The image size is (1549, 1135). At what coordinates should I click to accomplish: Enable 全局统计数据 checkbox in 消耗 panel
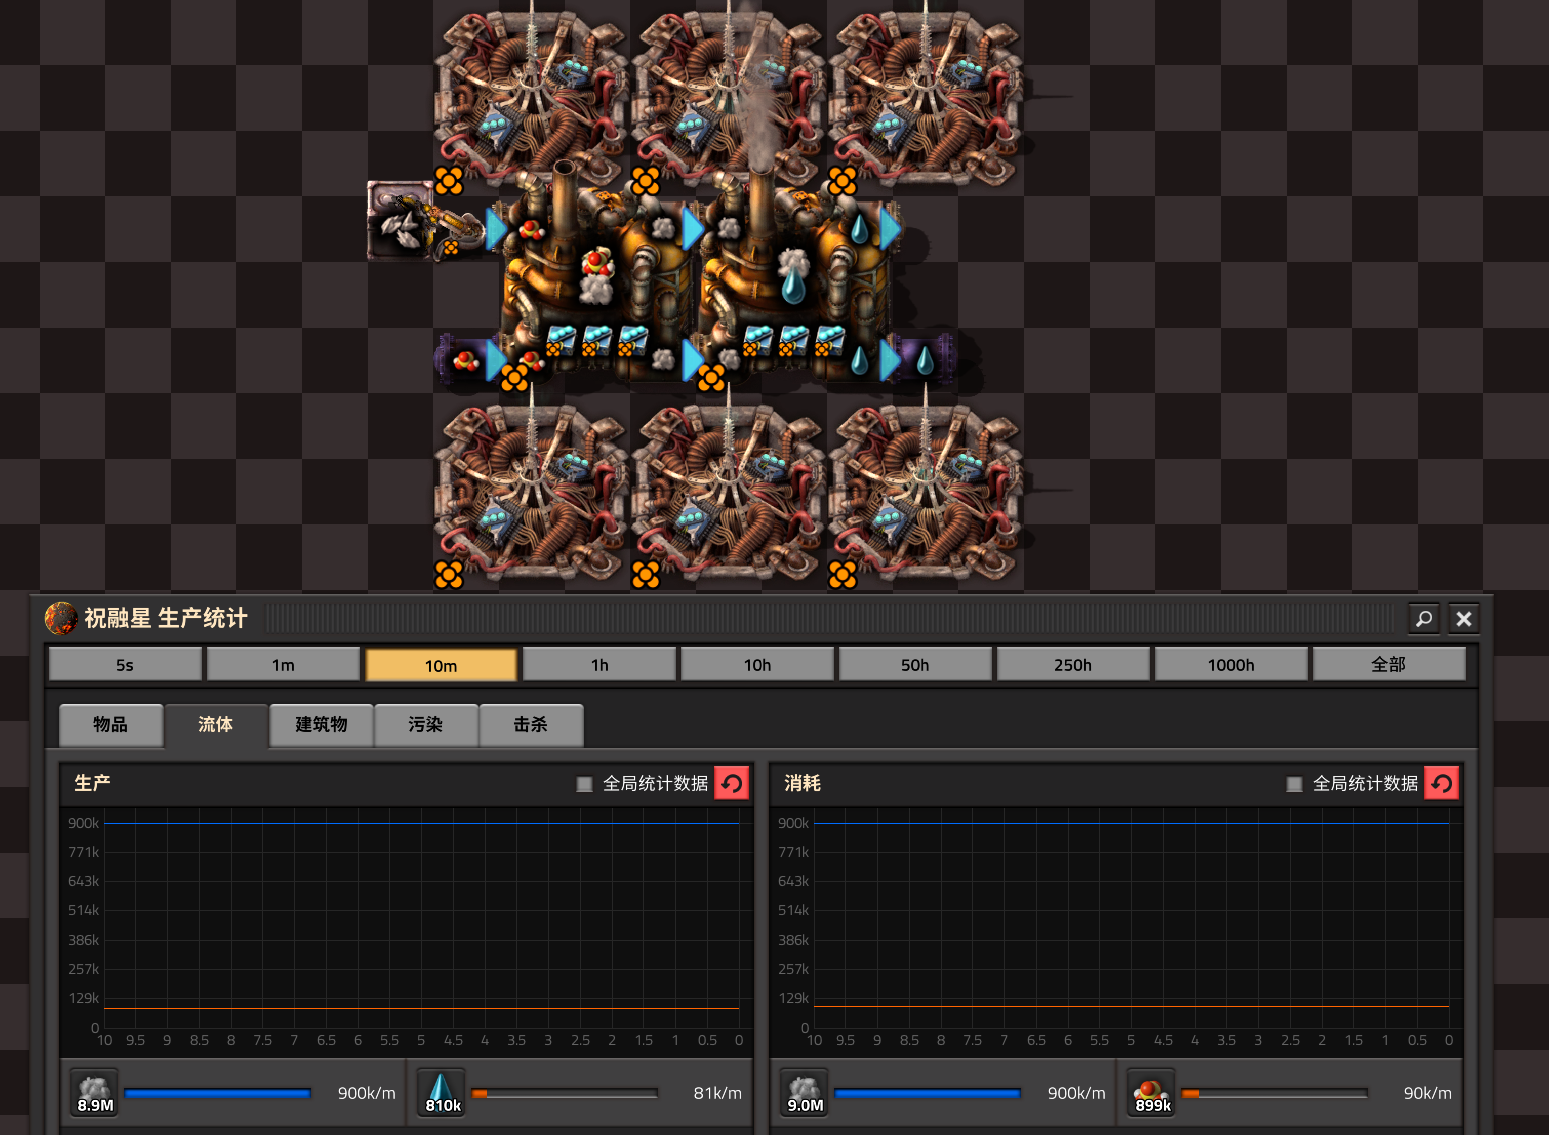(x=1295, y=784)
